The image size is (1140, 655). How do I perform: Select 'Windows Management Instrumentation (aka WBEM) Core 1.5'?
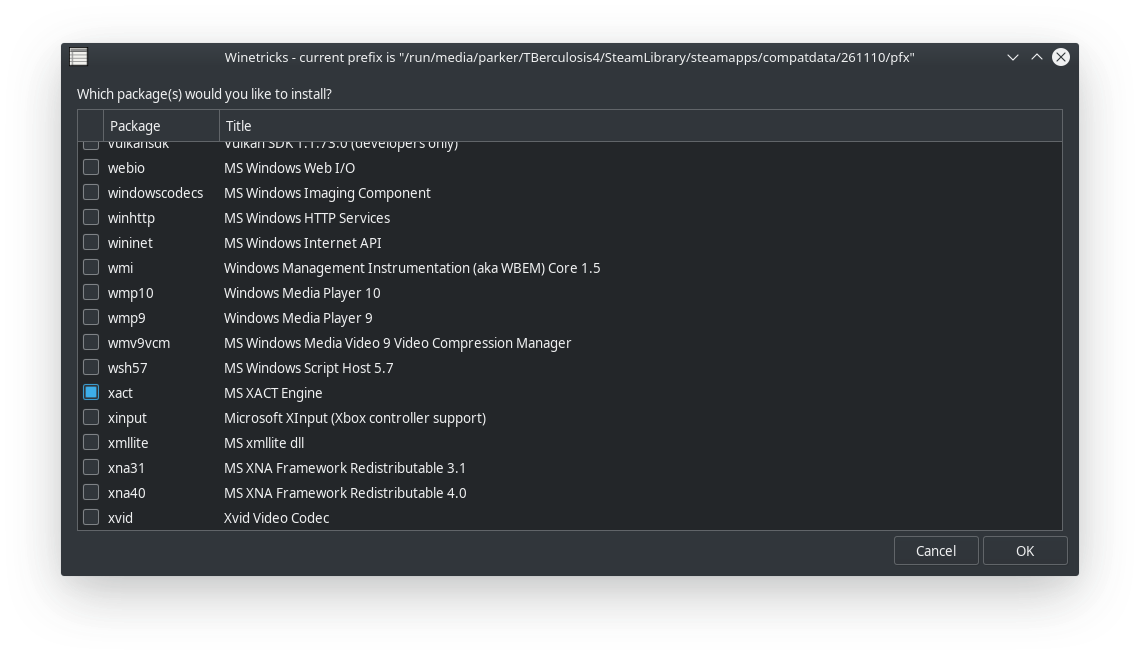412,268
